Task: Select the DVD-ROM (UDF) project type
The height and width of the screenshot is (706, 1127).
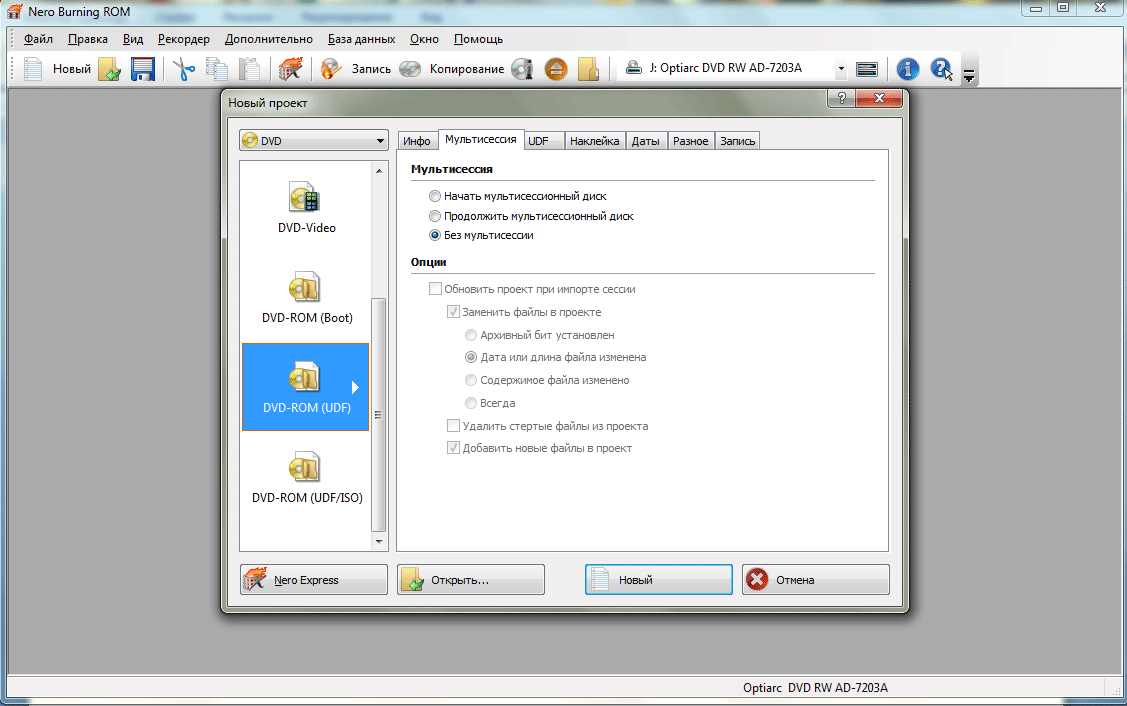Action: coord(305,387)
